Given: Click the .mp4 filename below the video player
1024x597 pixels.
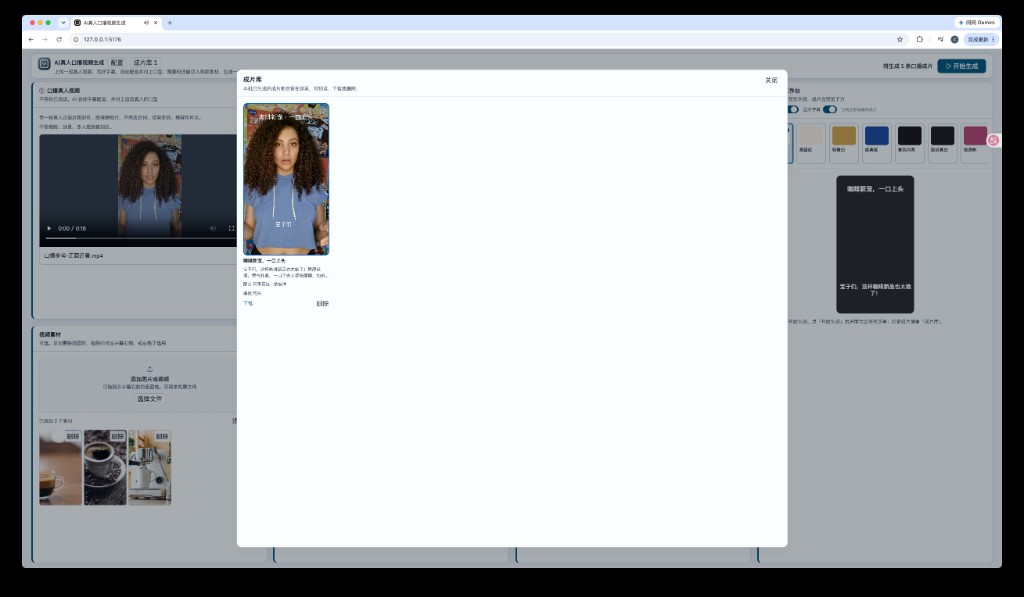Looking at the screenshot, I should click(x=74, y=256).
